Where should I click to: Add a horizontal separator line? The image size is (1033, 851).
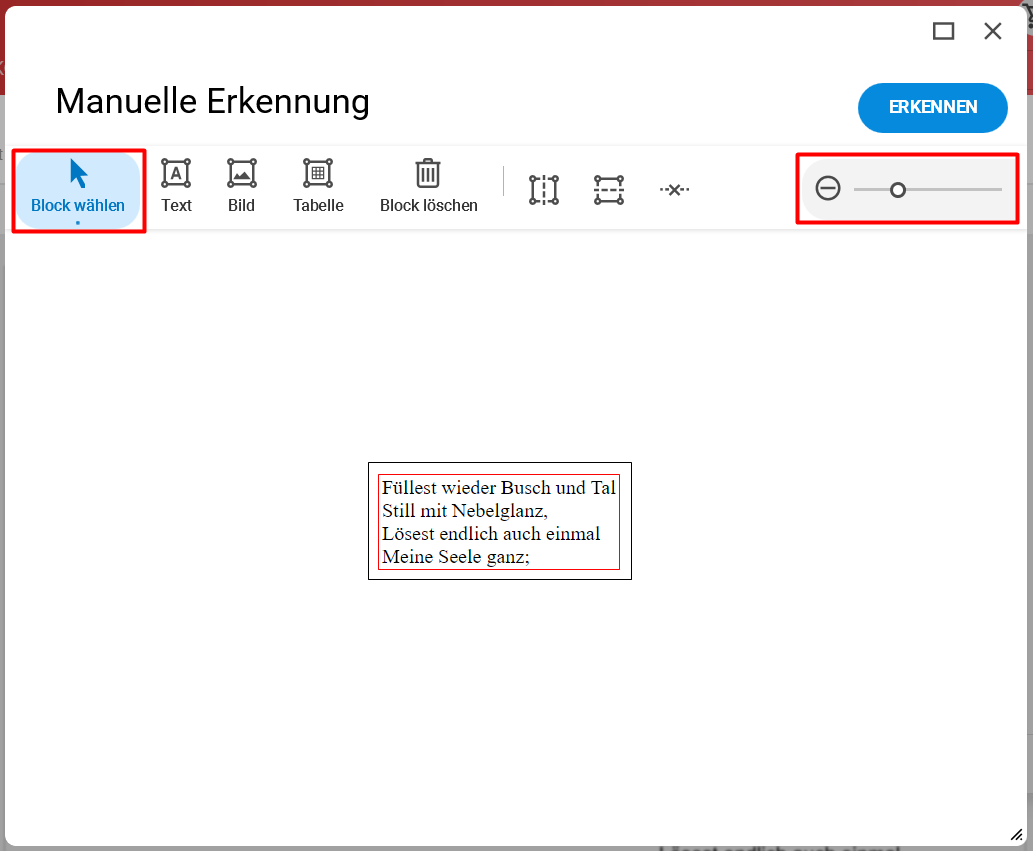pyautogui.click(x=609, y=190)
